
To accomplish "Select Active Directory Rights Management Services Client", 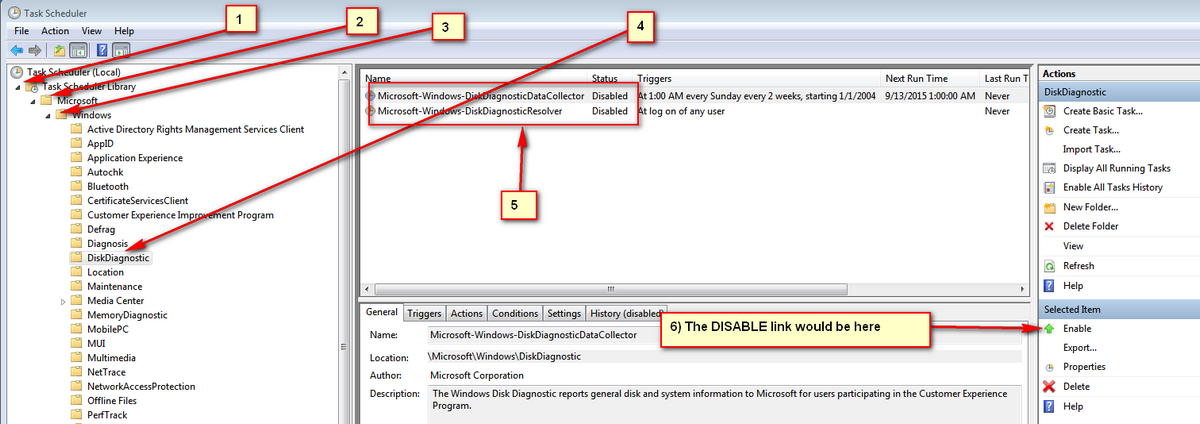I will pos(195,129).
